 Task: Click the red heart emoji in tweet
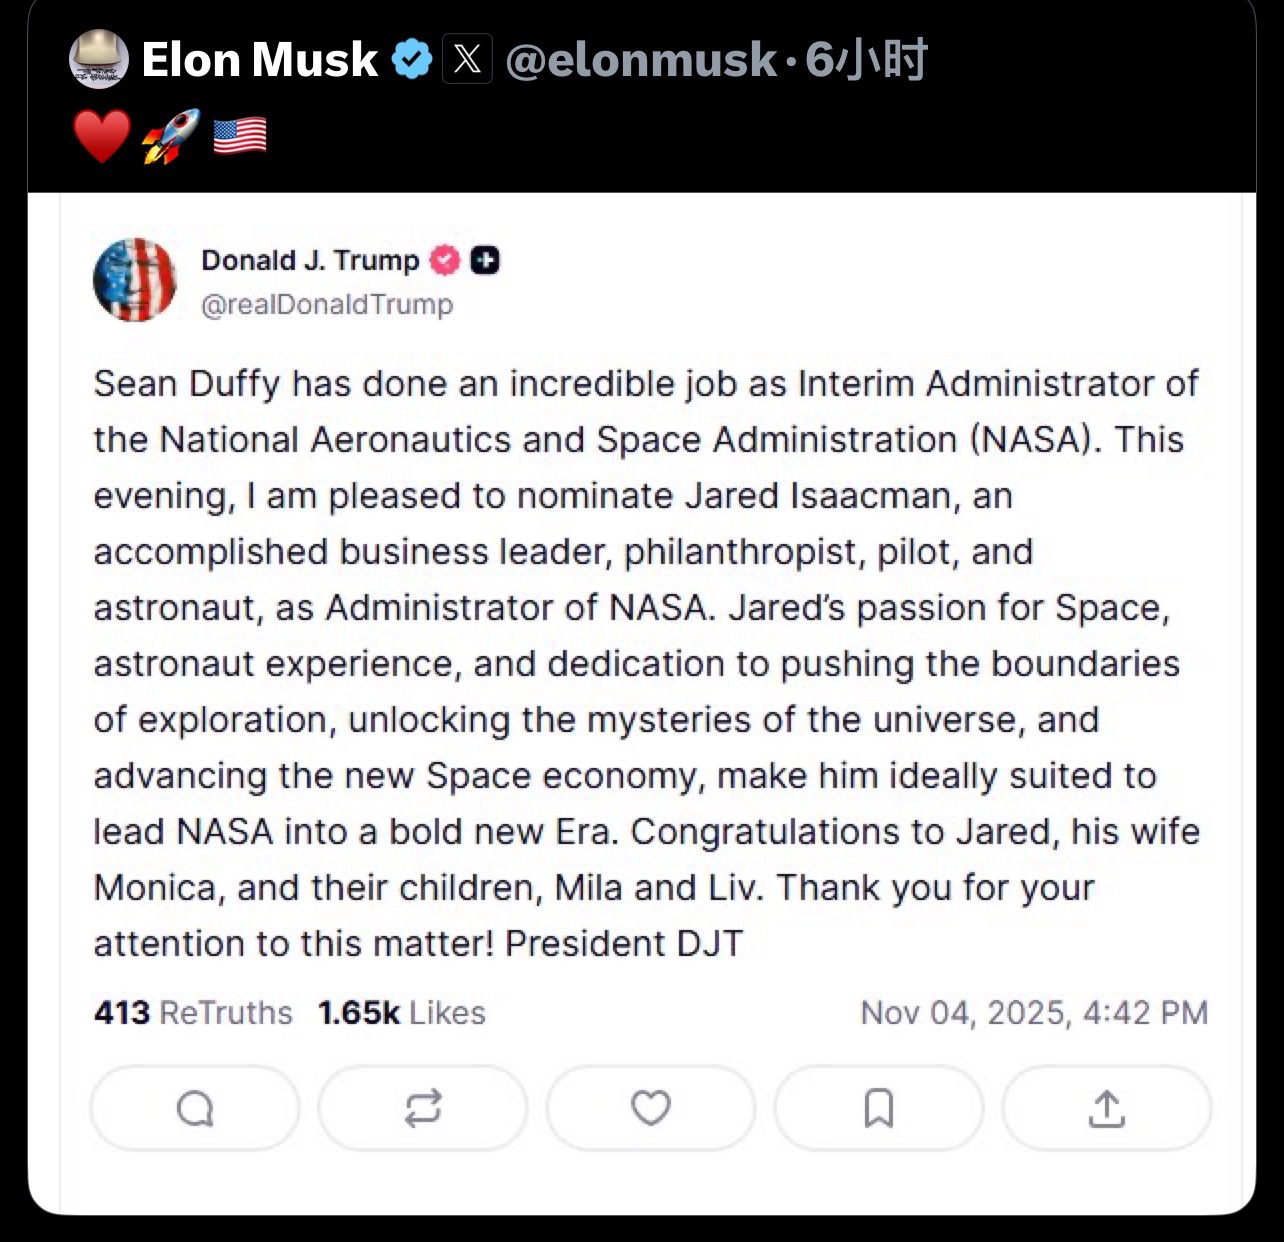[x=102, y=136]
